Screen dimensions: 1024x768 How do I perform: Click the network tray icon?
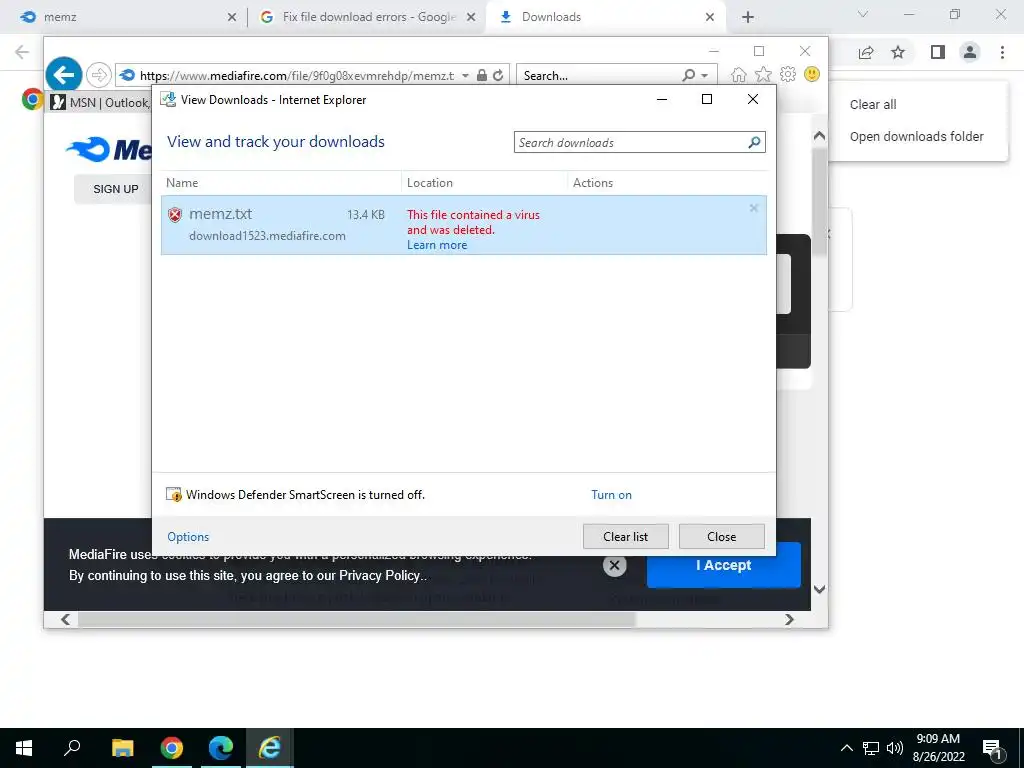coord(871,748)
